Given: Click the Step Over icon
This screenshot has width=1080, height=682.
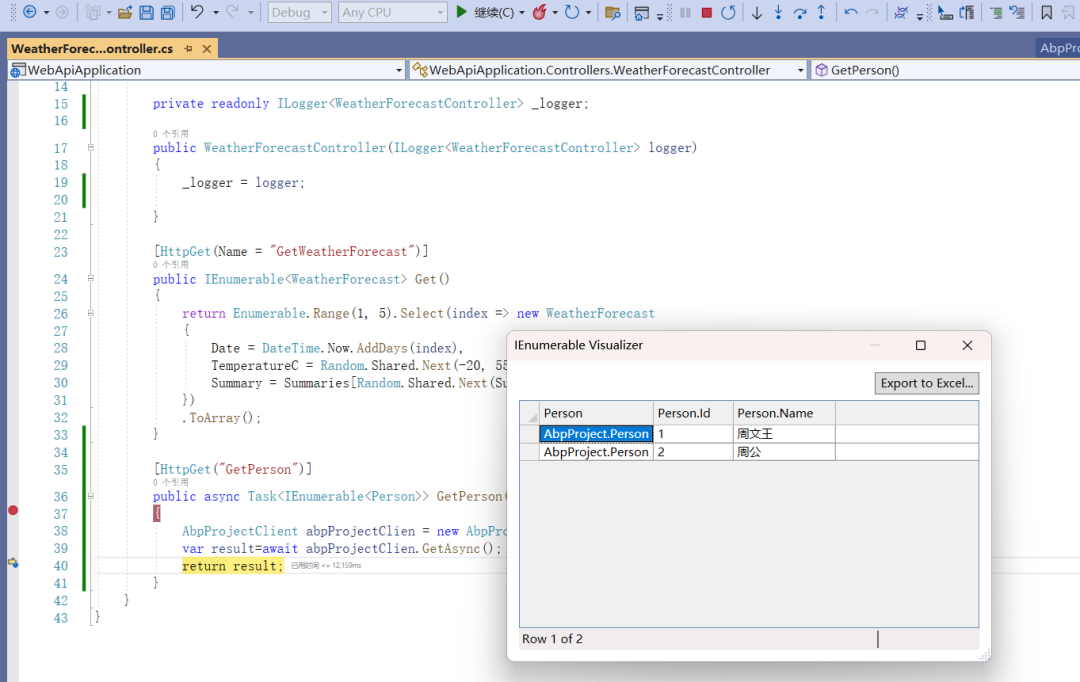Looking at the screenshot, I should click(800, 12).
